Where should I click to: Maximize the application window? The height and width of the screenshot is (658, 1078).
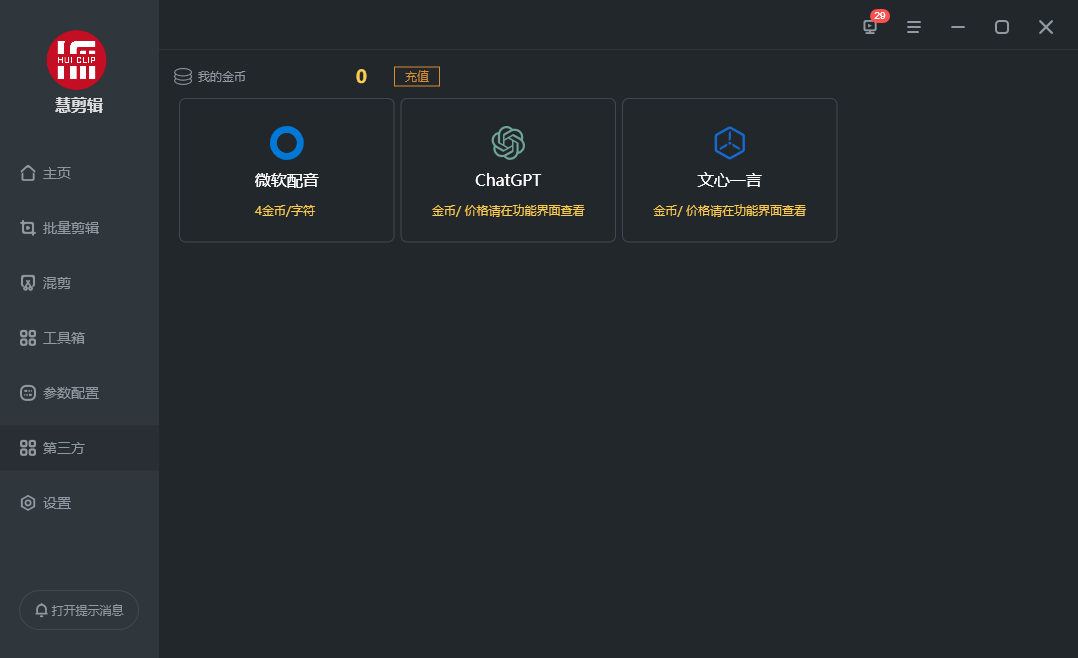pos(1001,27)
